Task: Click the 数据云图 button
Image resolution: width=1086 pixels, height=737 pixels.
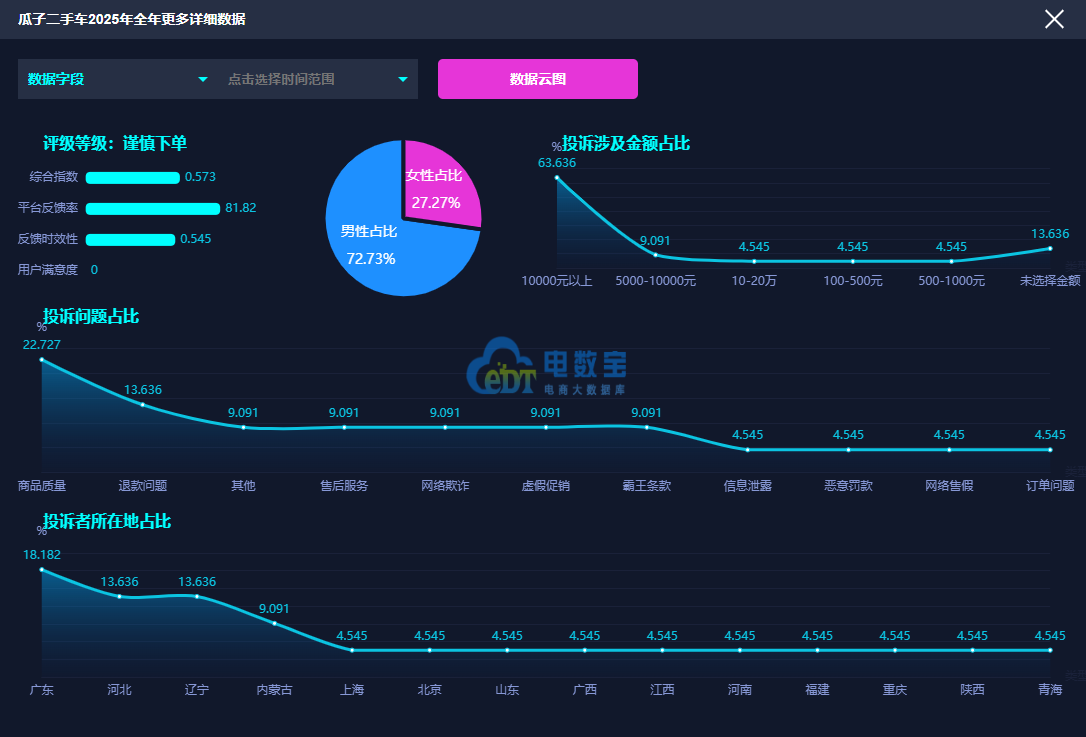Action: 538,79
